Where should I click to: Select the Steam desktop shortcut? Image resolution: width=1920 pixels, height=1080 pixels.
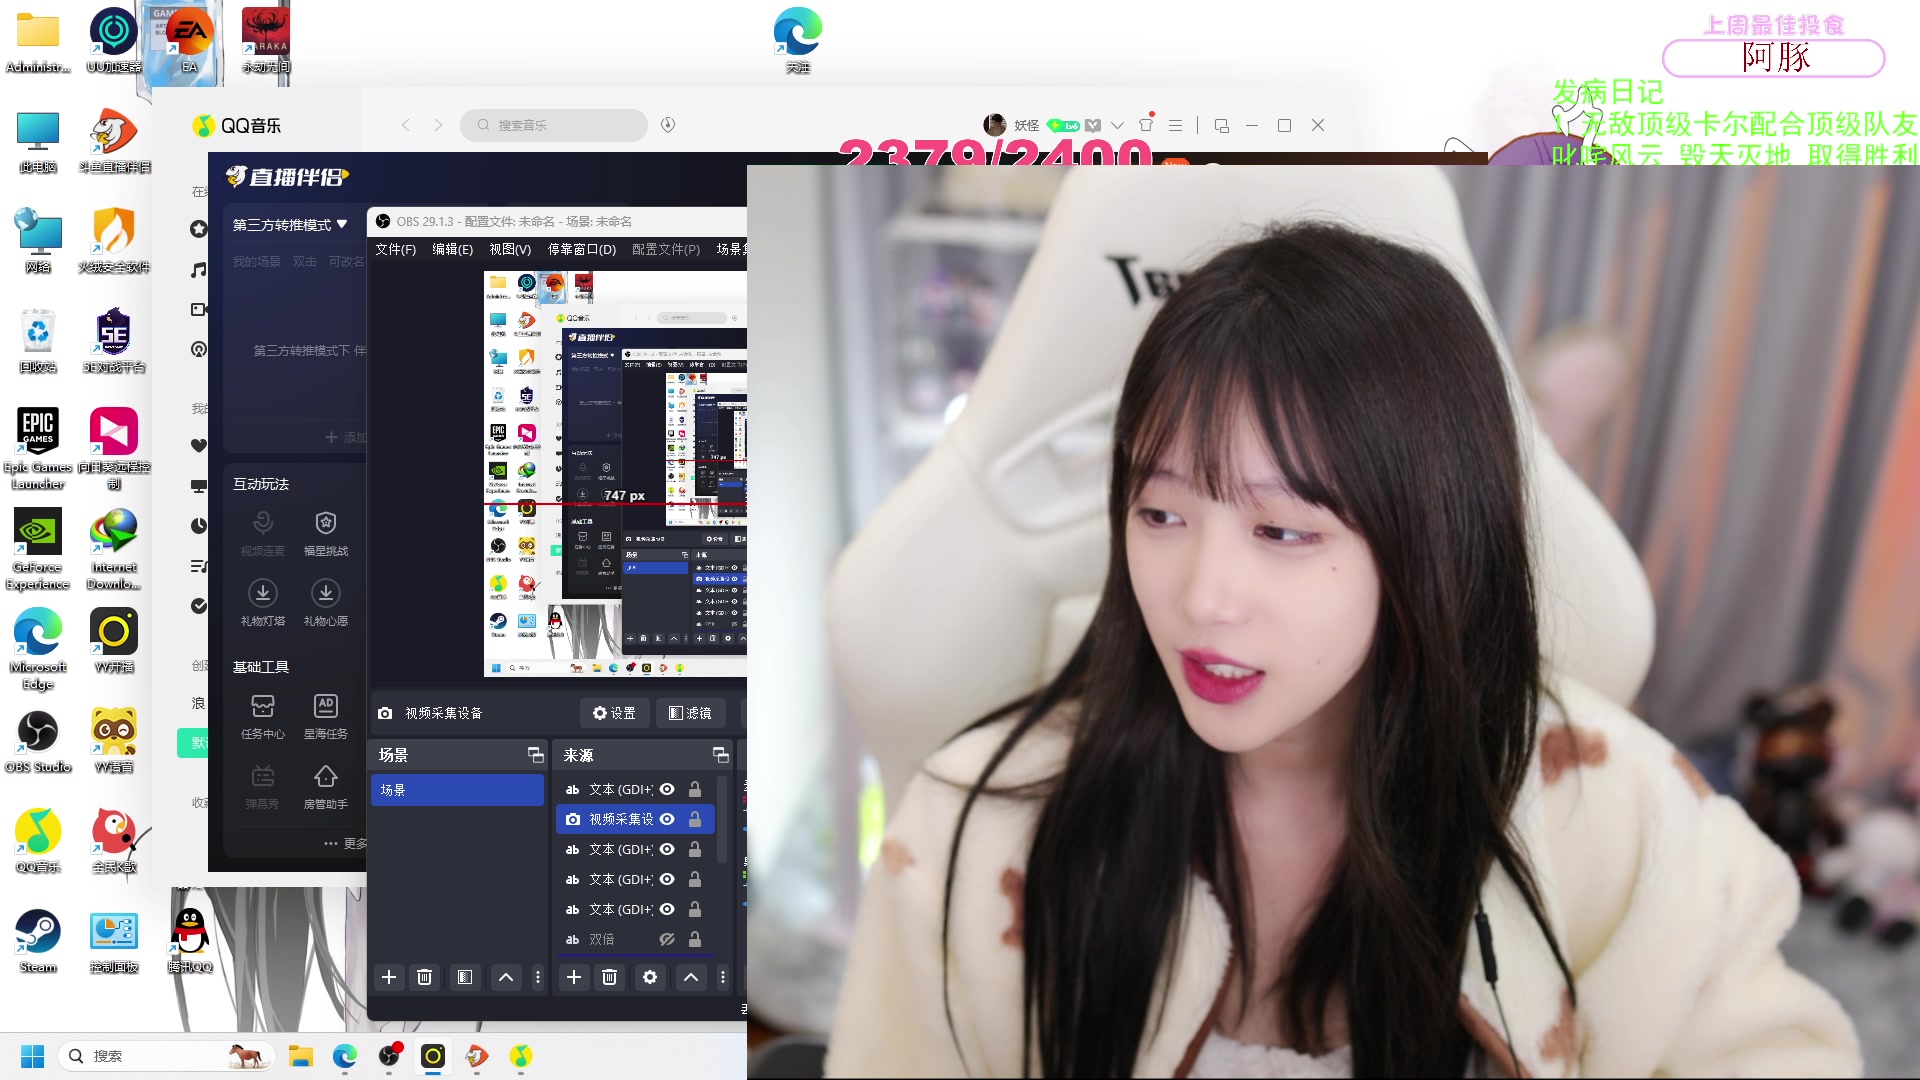[38, 940]
